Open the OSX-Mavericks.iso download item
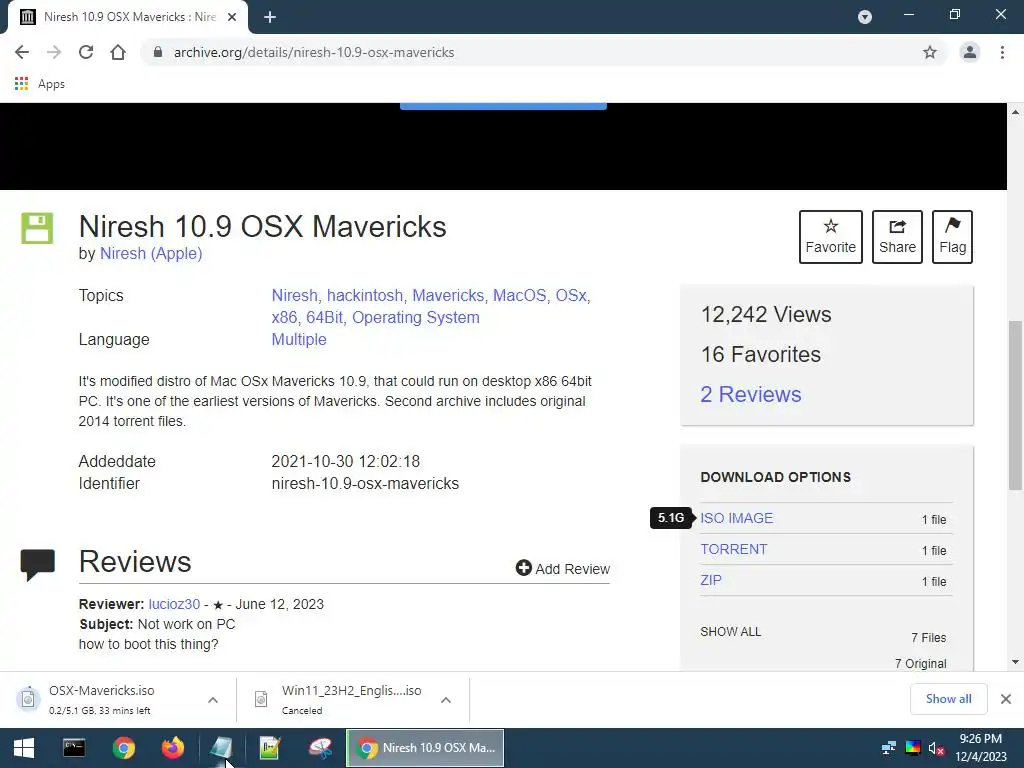This screenshot has height=768, width=1024. 101,699
